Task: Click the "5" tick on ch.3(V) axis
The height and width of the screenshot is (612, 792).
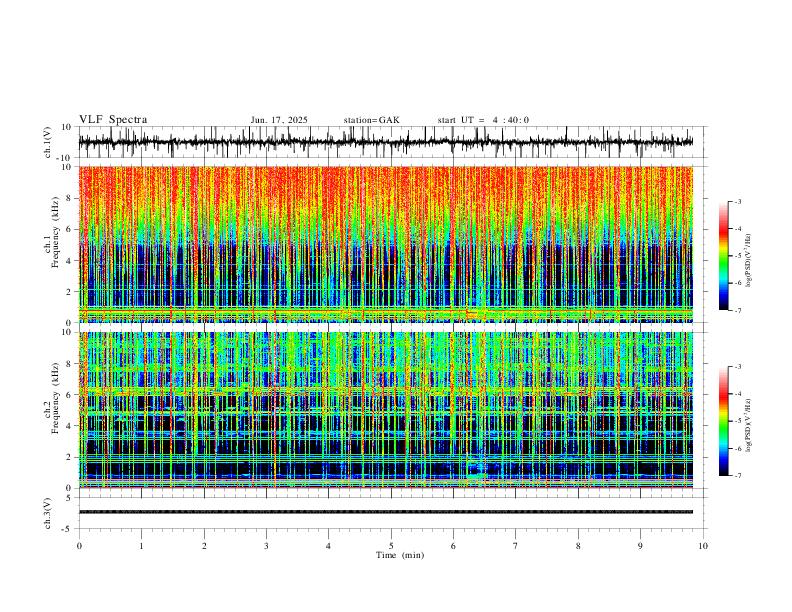Action: pyautogui.click(x=70, y=498)
